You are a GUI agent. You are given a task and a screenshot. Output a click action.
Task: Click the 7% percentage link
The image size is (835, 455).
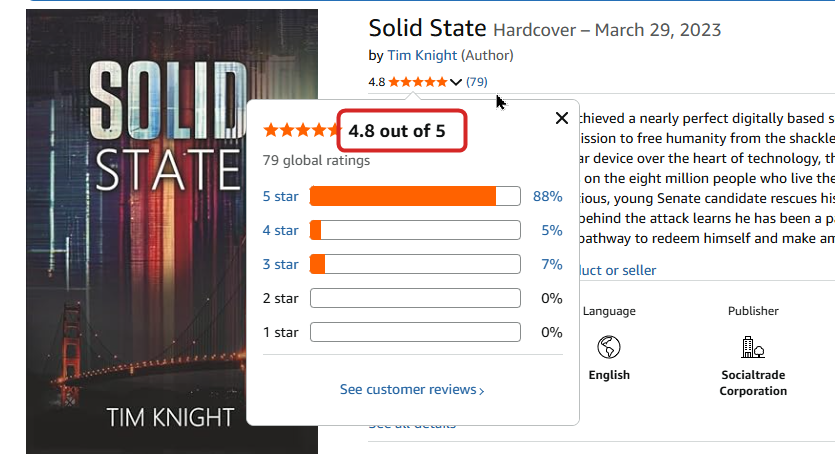click(552, 264)
